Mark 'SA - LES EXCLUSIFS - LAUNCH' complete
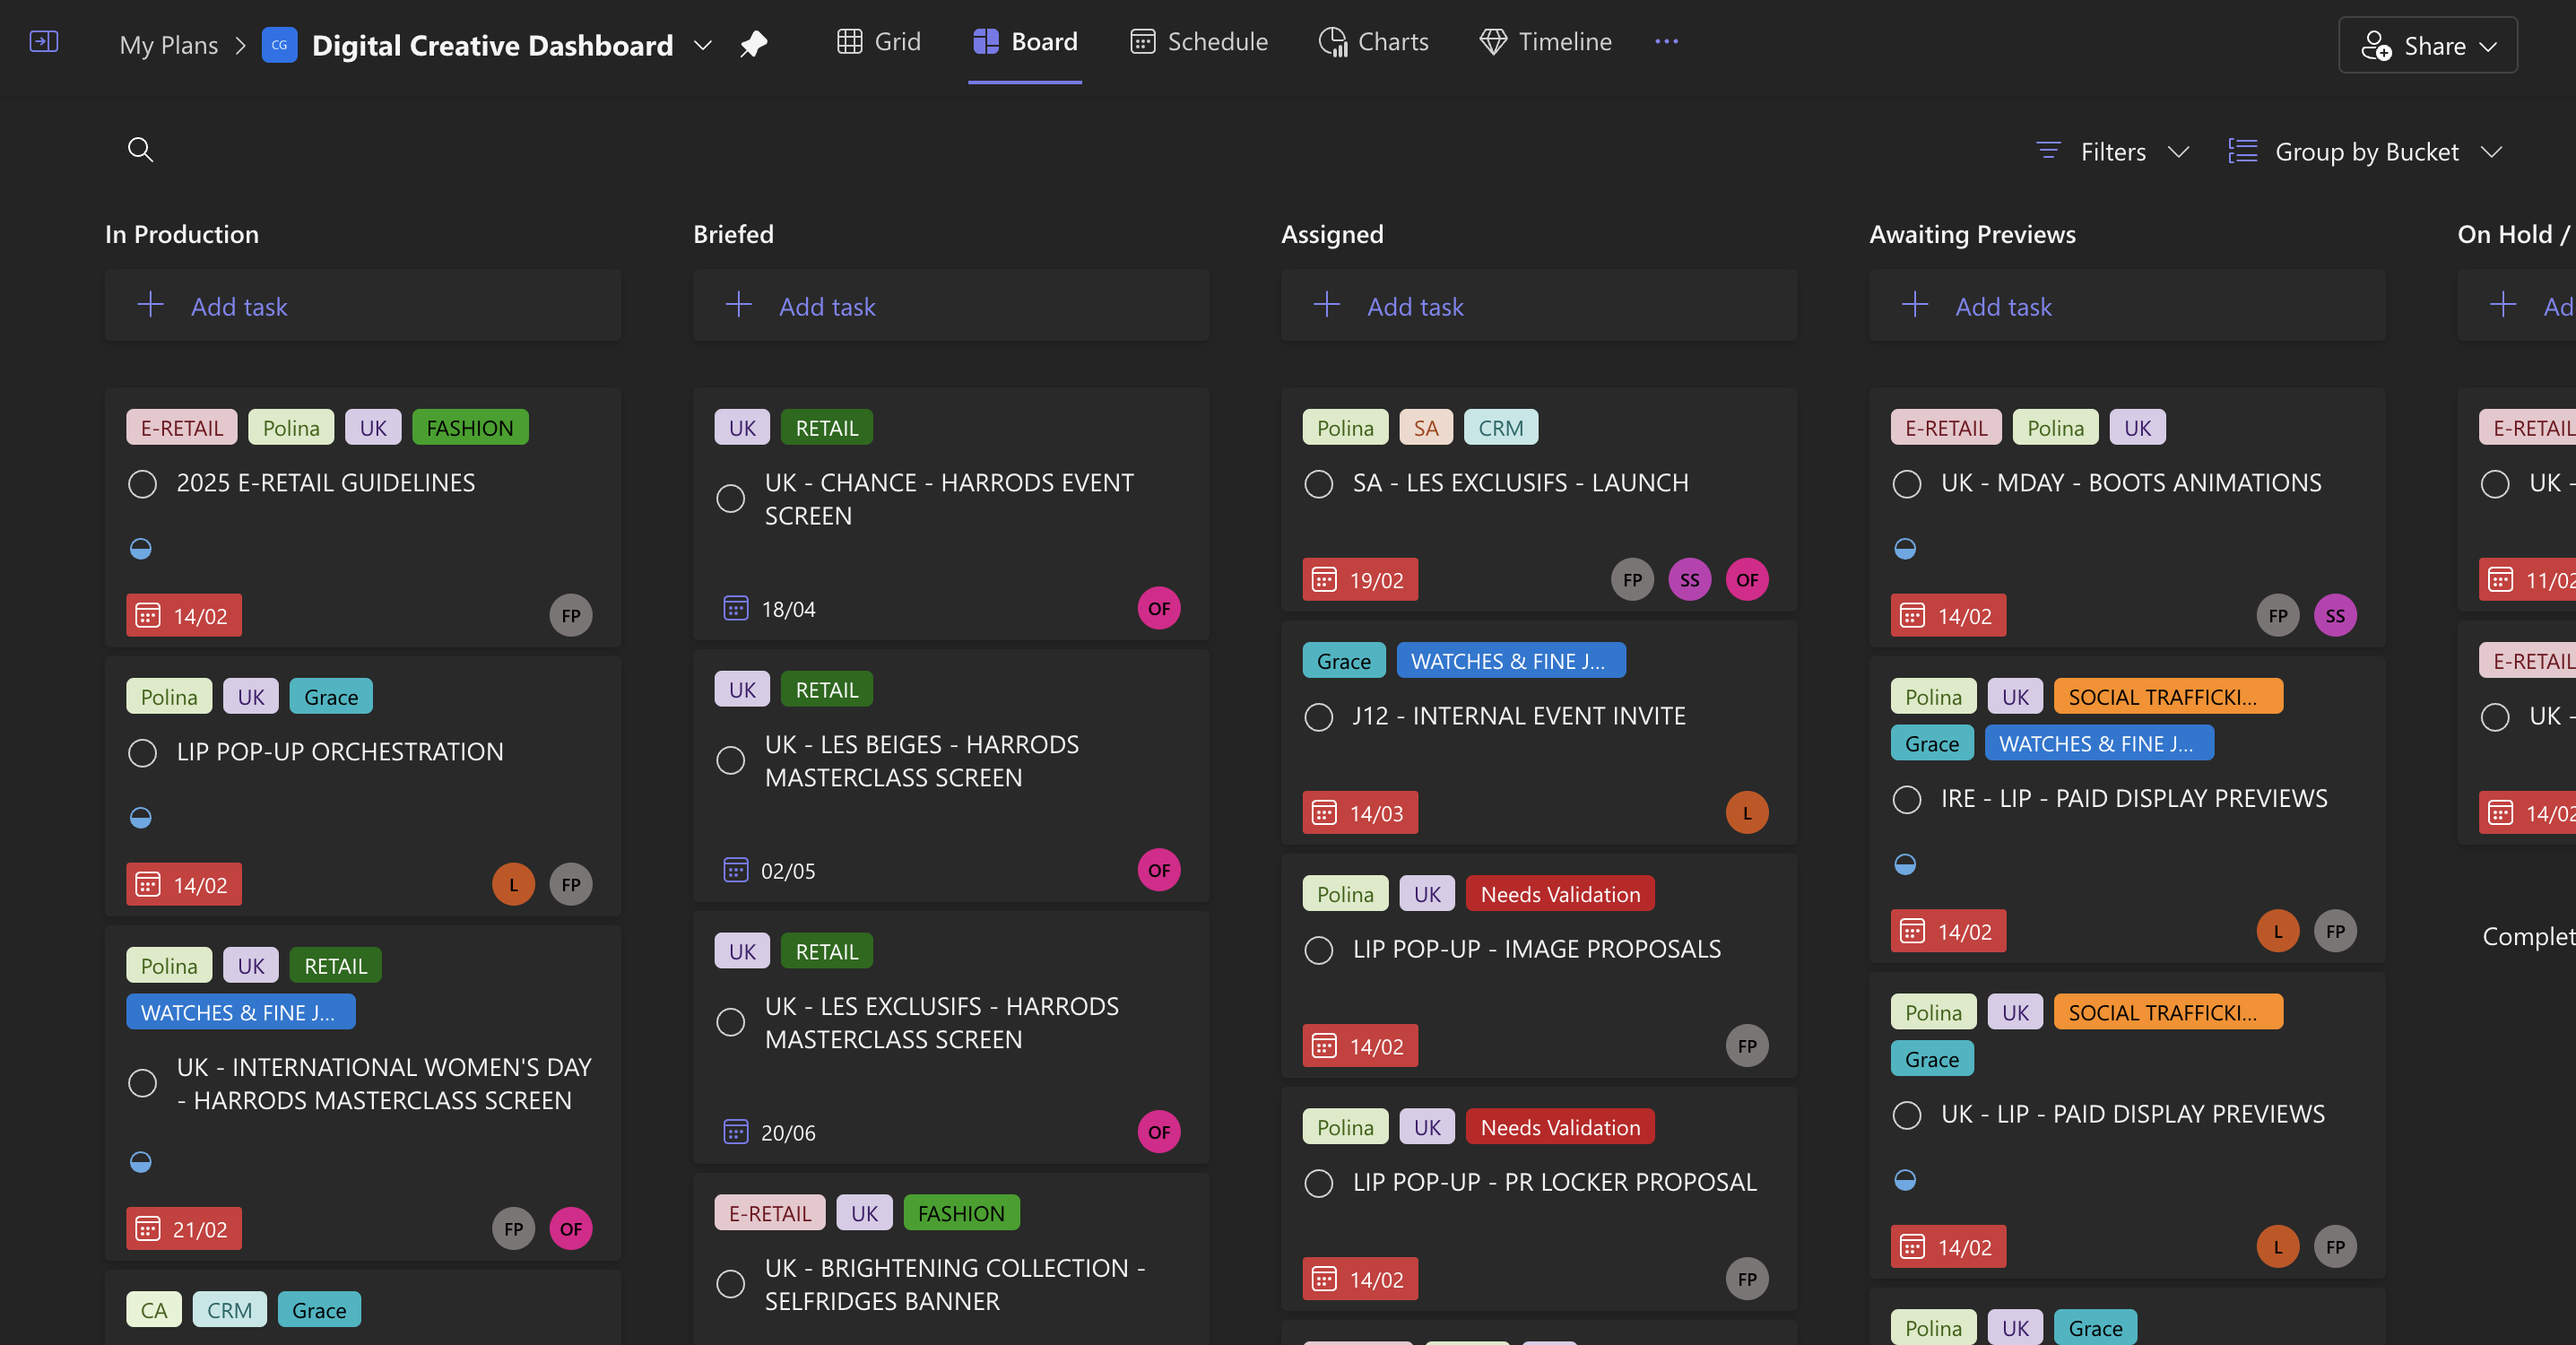Image resolution: width=2576 pixels, height=1345 pixels. pyautogui.click(x=1318, y=484)
